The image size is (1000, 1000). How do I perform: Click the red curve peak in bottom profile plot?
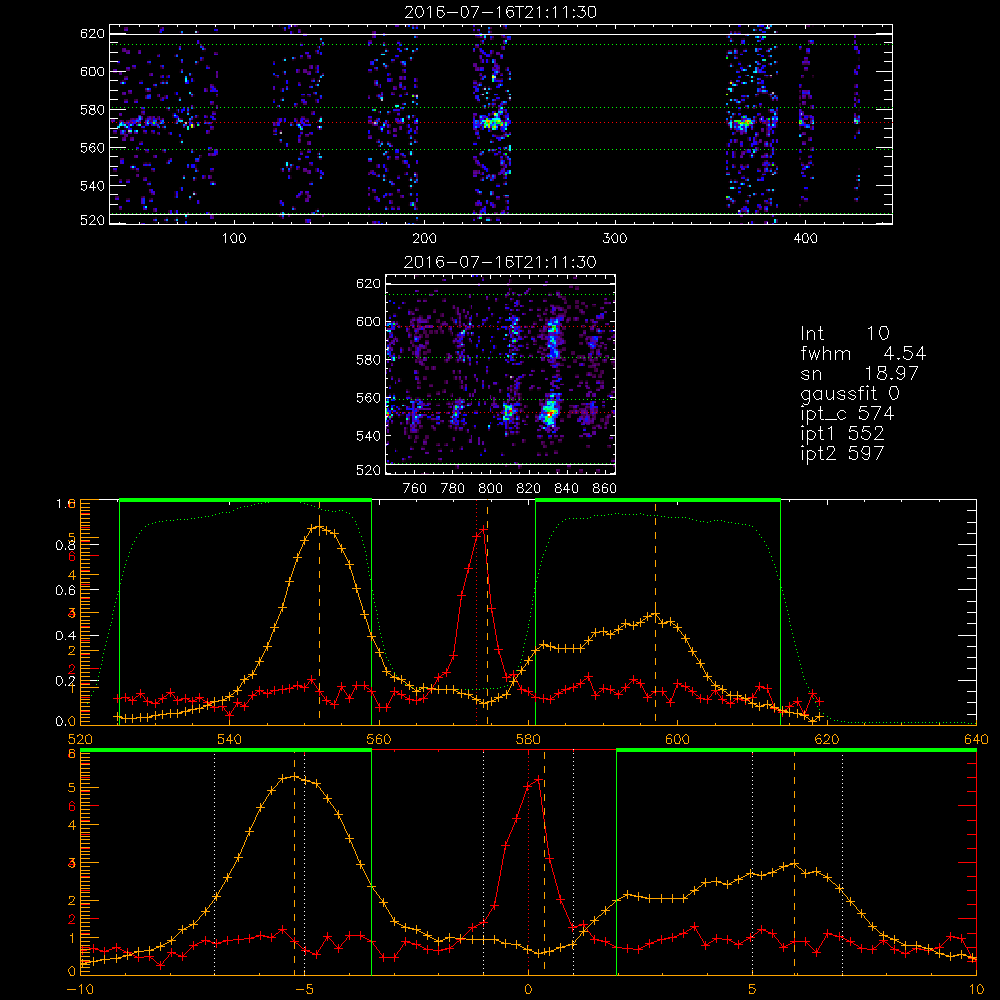tap(539, 779)
